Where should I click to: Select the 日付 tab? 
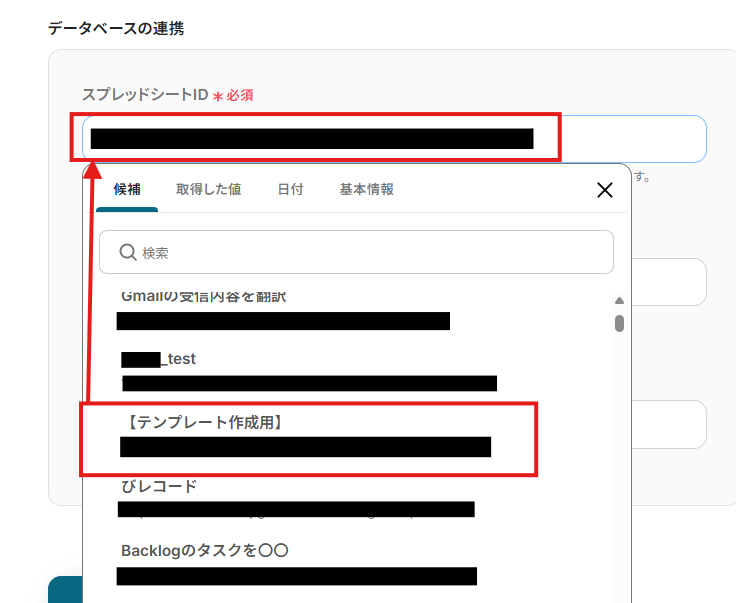click(x=291, y=190)
